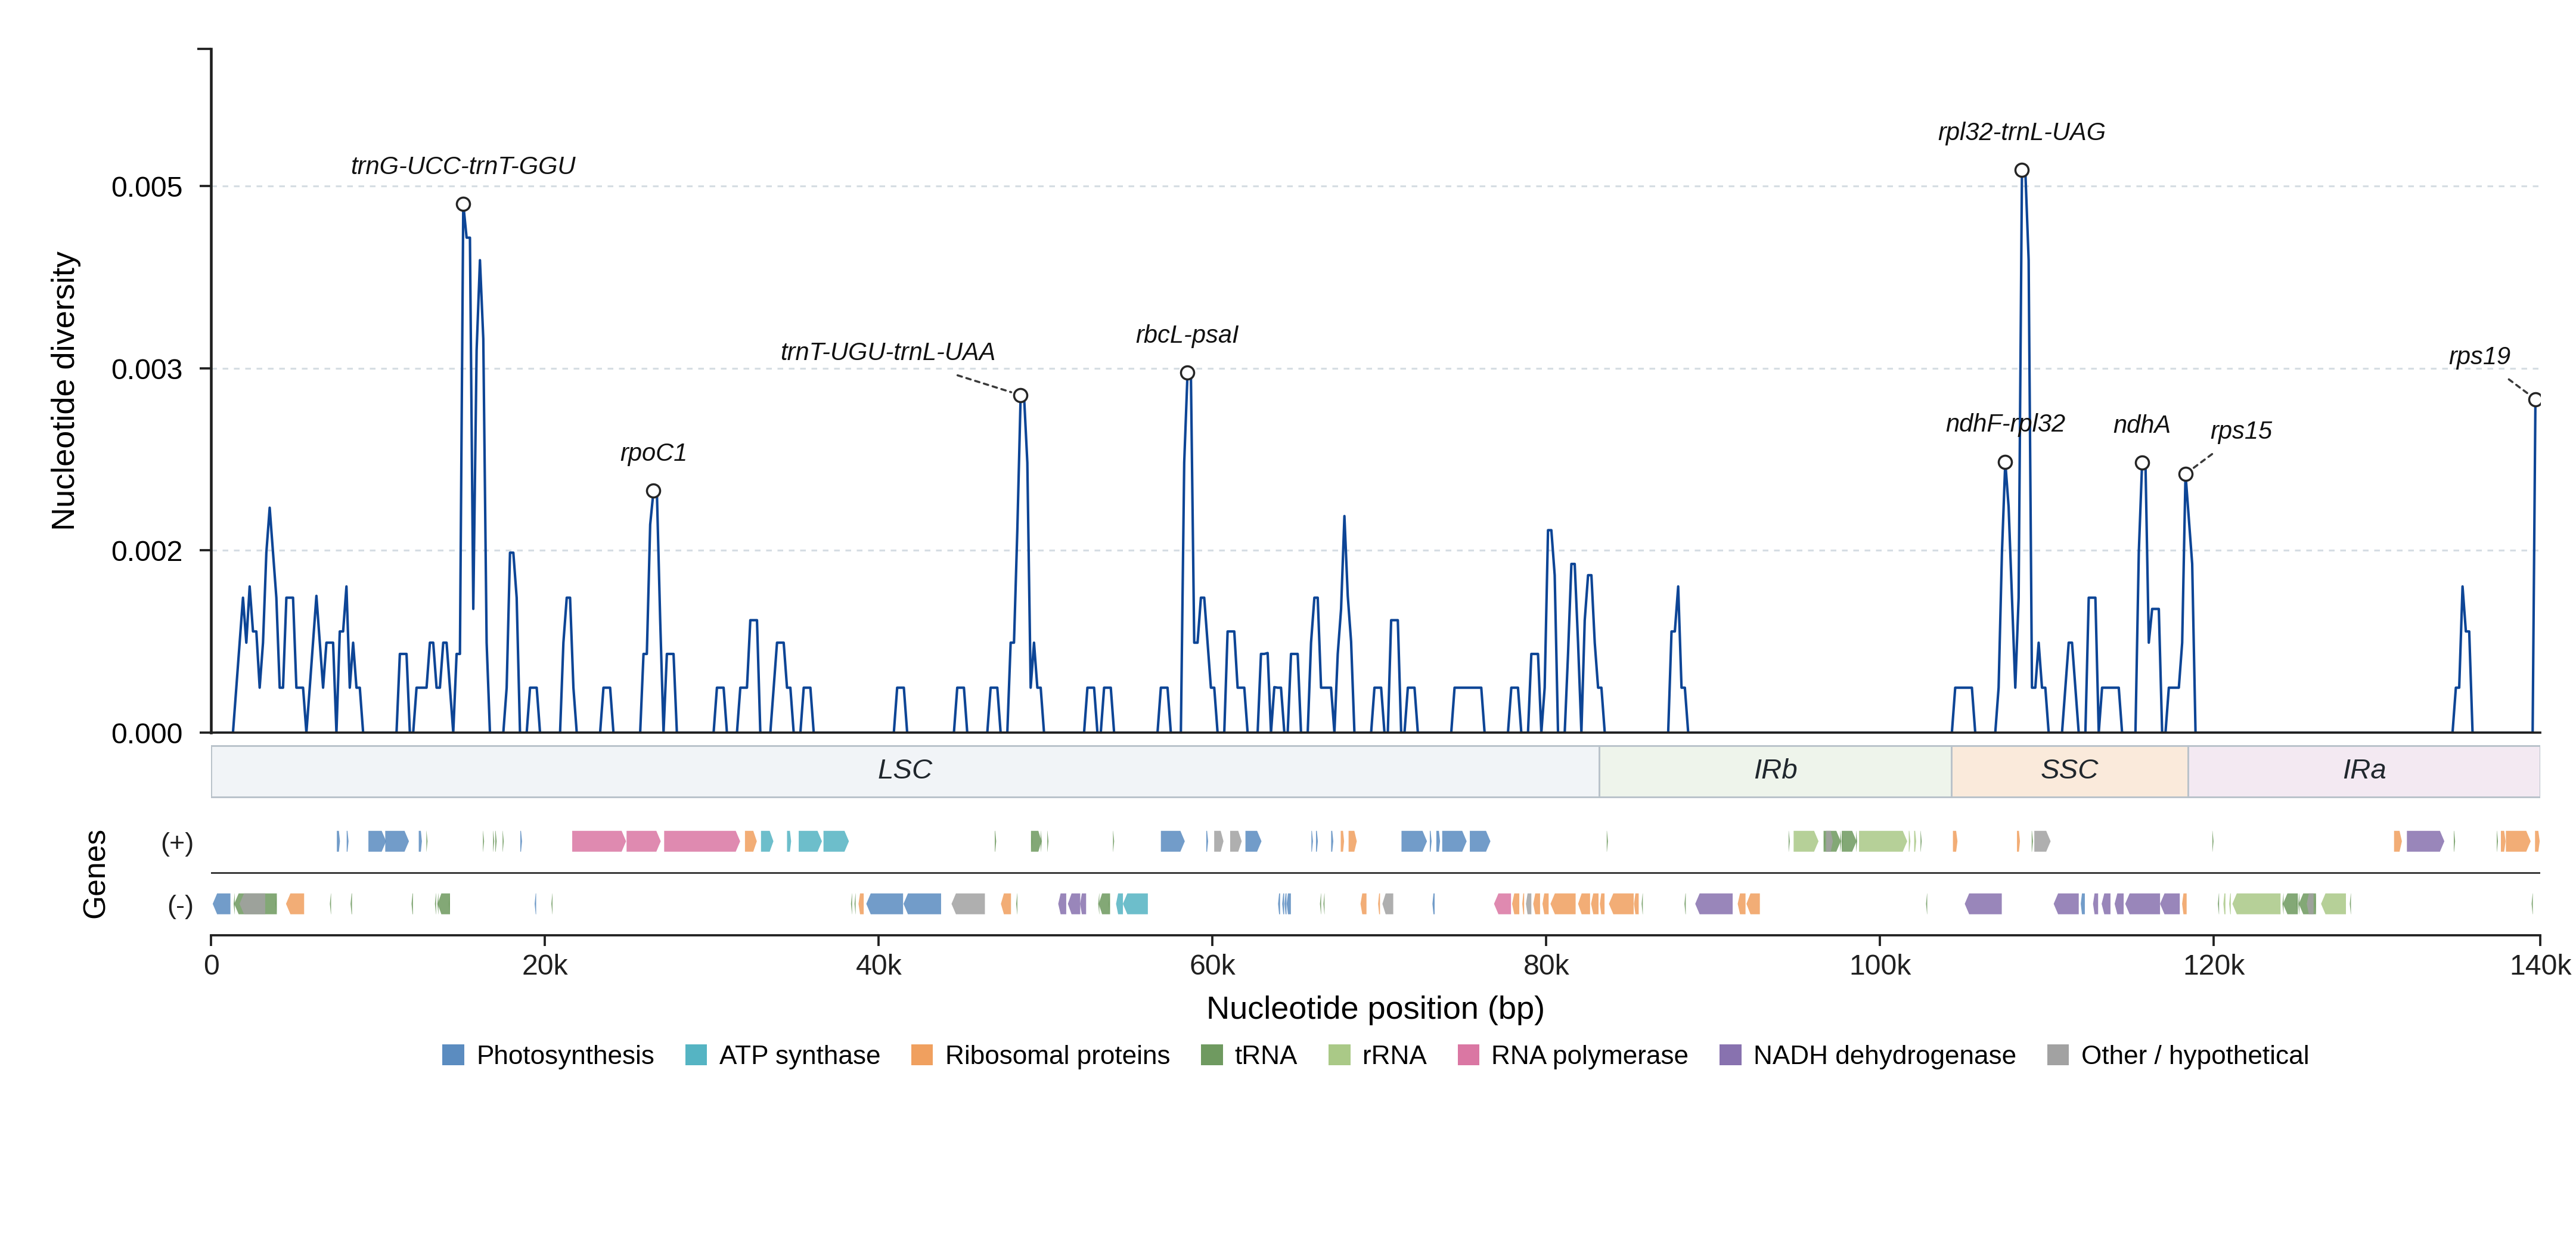Click the IRa region bar

[2364, 771]
